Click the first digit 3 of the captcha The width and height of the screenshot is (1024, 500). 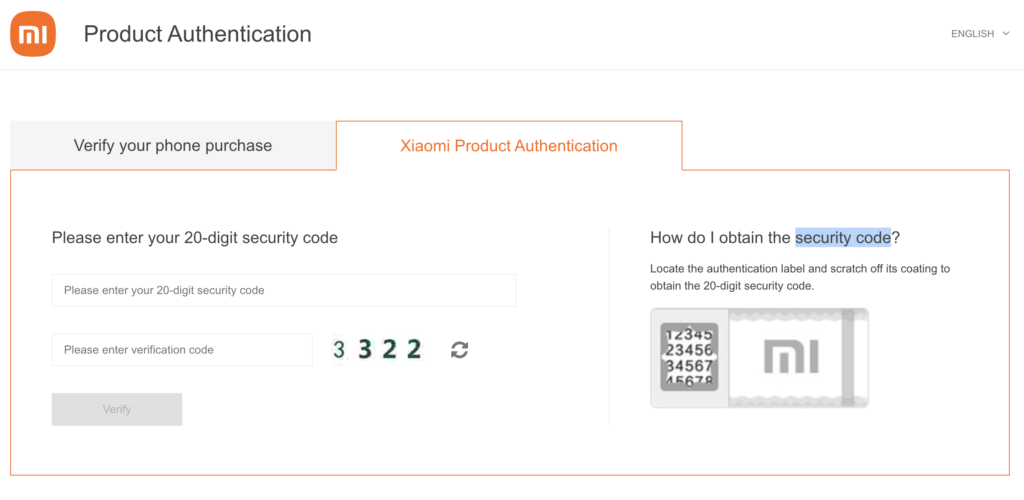339,350
